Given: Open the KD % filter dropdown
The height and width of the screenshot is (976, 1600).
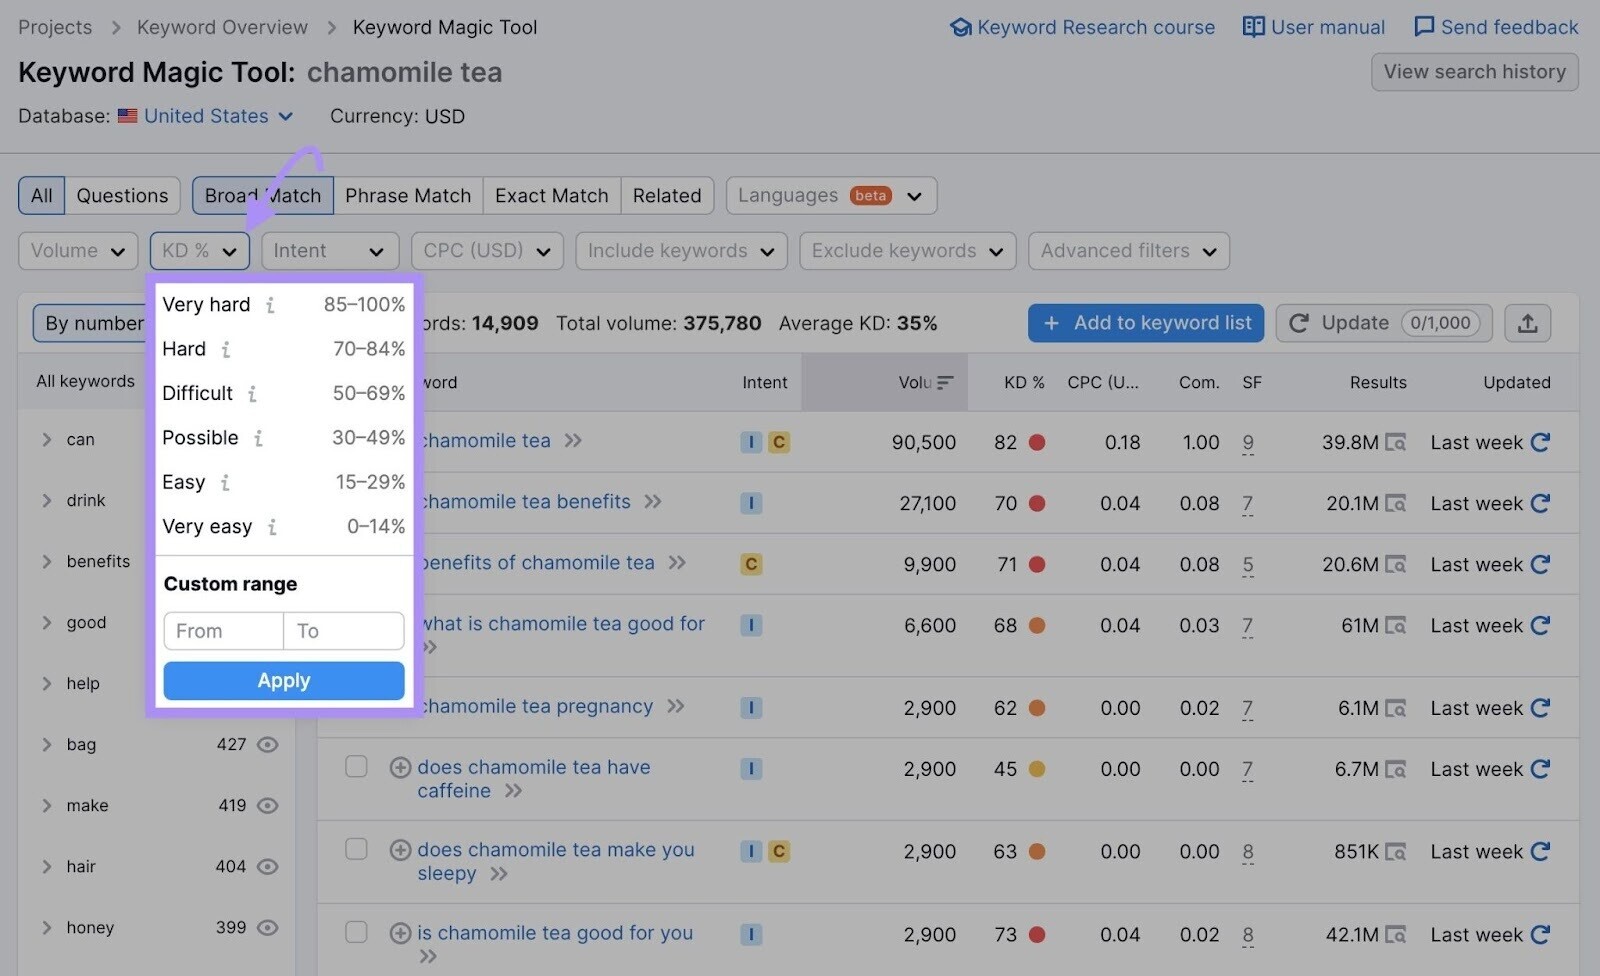Looking at the screenshot, I should click(199, 251).
